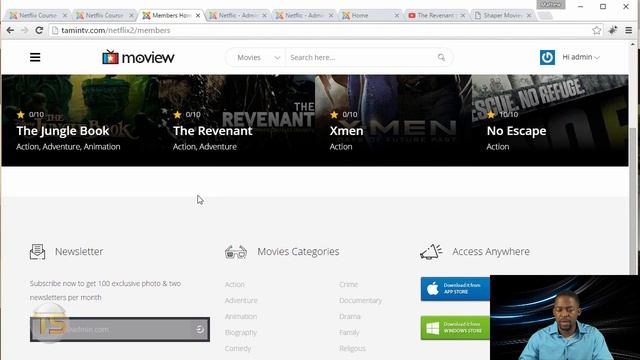
Task: Close the Members Home tab
Action: (x=198, y=16)
